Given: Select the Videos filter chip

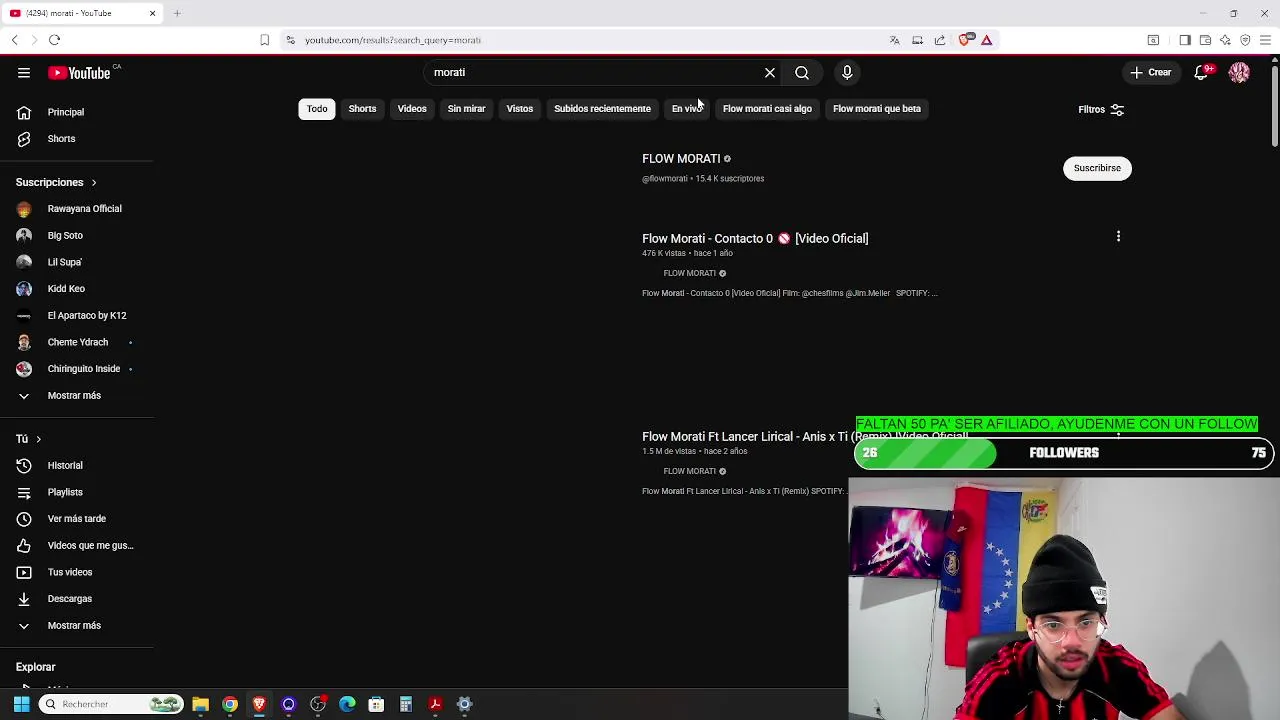Looking at the screenshot, I should pos(412,109).
